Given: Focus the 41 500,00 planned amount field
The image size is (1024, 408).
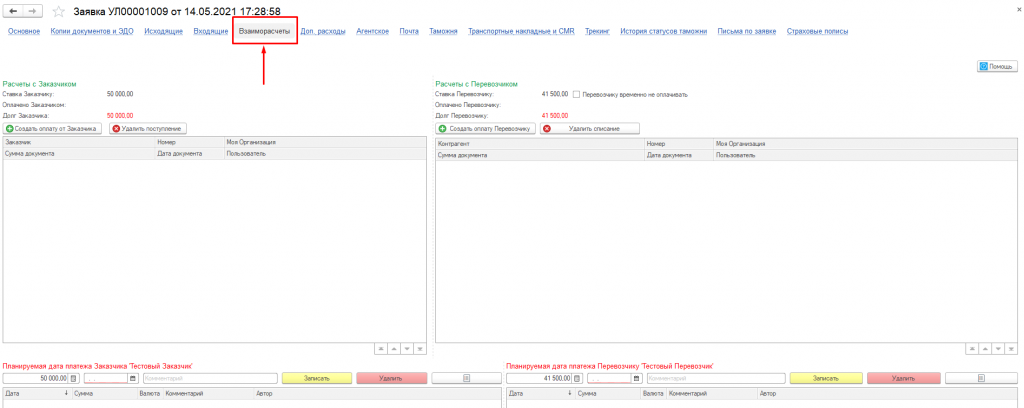Looking at the screenshot, I should click(539, 378).
